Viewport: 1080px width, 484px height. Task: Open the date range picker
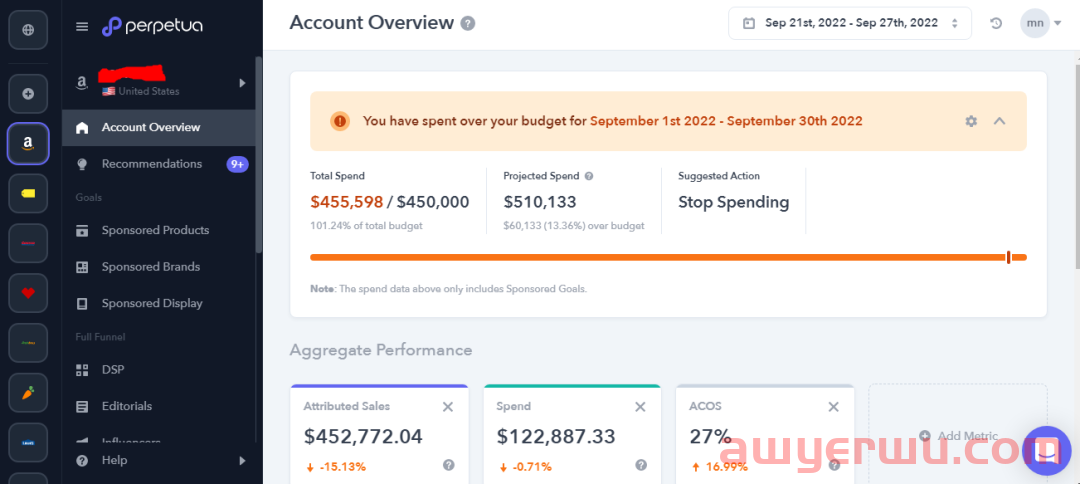pyautogui.click(x=849, y=23)
